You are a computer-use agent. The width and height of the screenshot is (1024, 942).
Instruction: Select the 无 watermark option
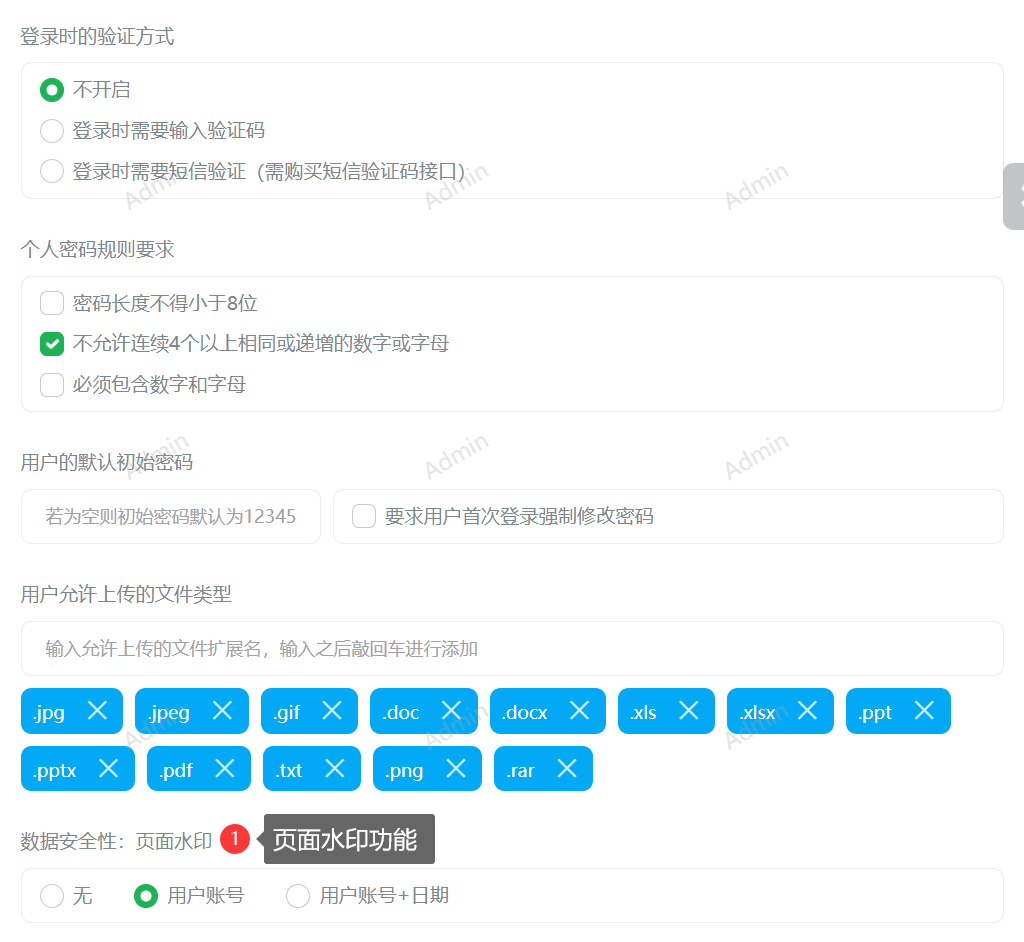pyautogui.click(x=51, y=896)
